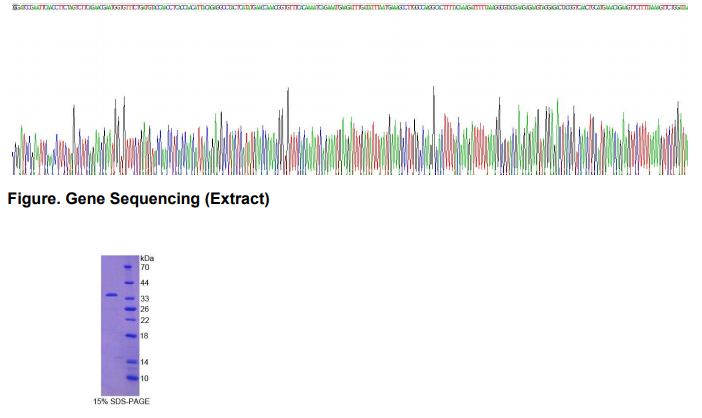Select the 44 kDa marker label
The width and height of the screenshot is (702, 418).
tap(145, 283)
